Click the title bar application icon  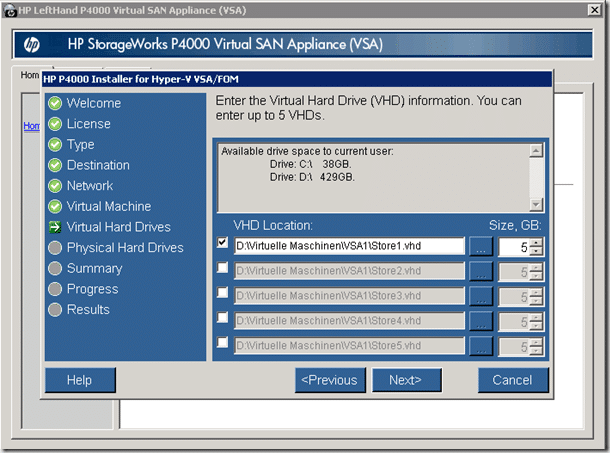coord(10,11)
